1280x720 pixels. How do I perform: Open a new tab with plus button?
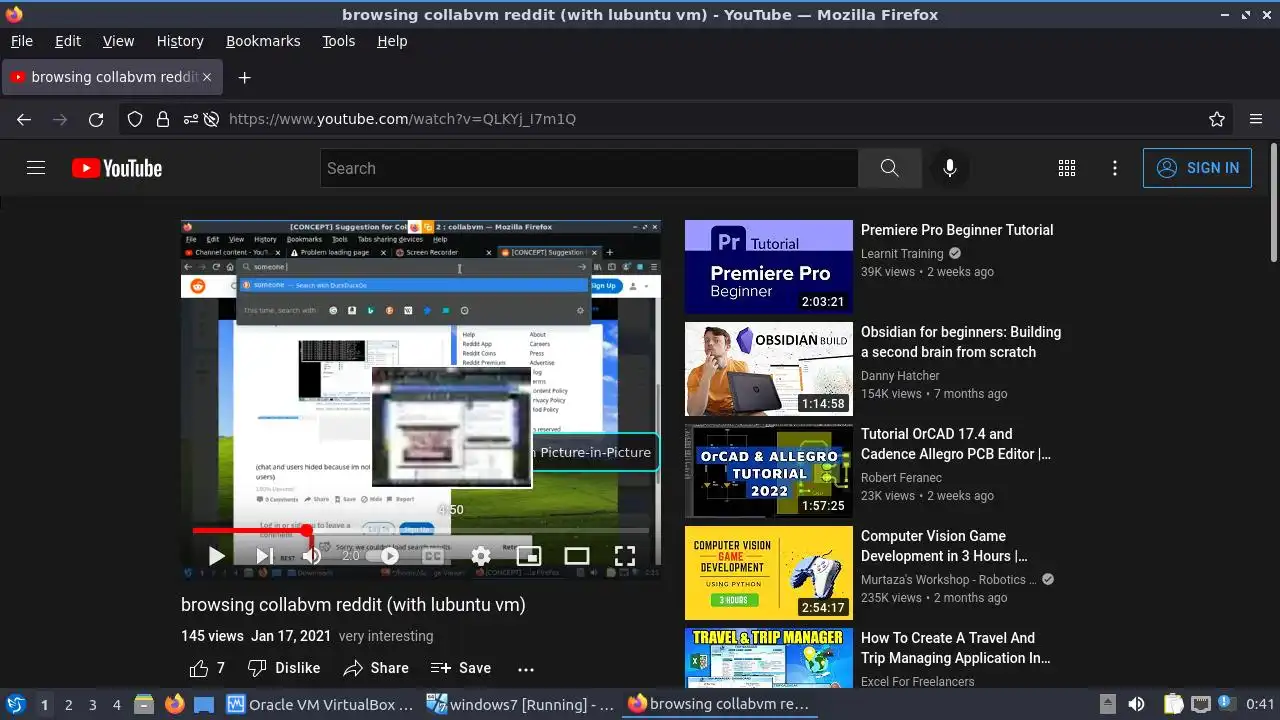click(244, 77)
